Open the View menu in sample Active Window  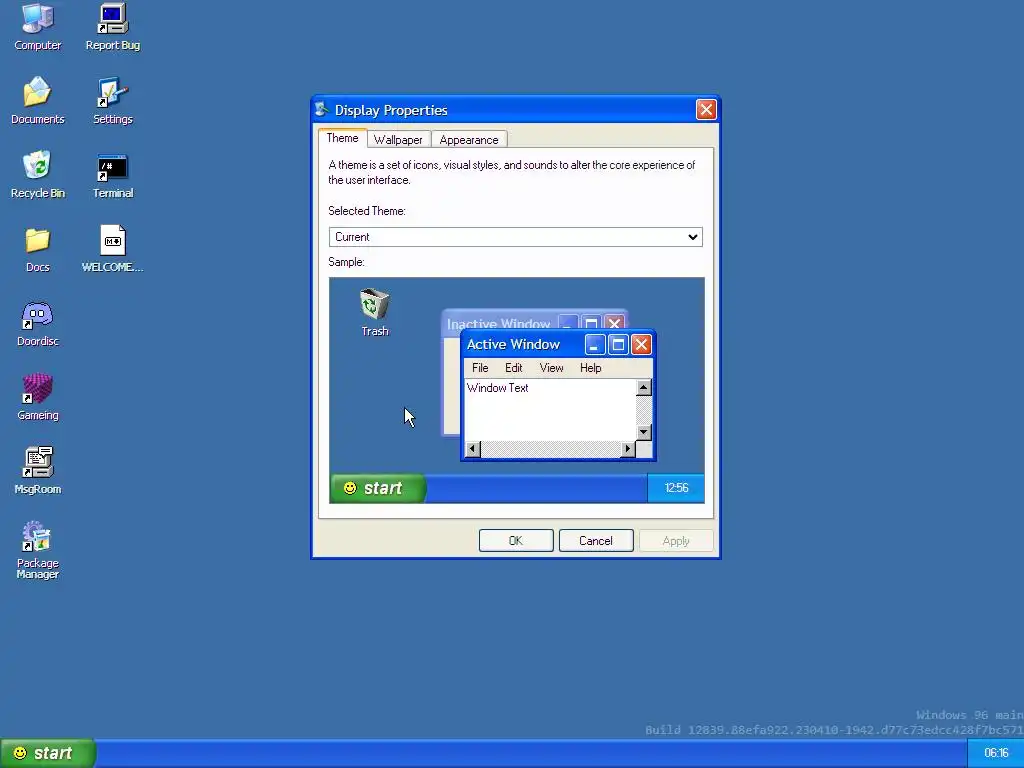coord(551,368)
